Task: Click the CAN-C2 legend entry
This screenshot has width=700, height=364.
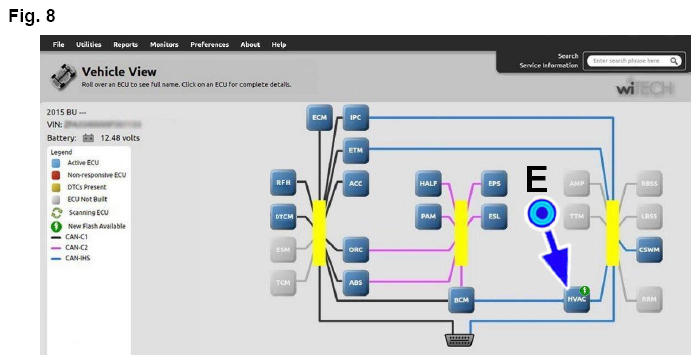Action: [70, 247]
